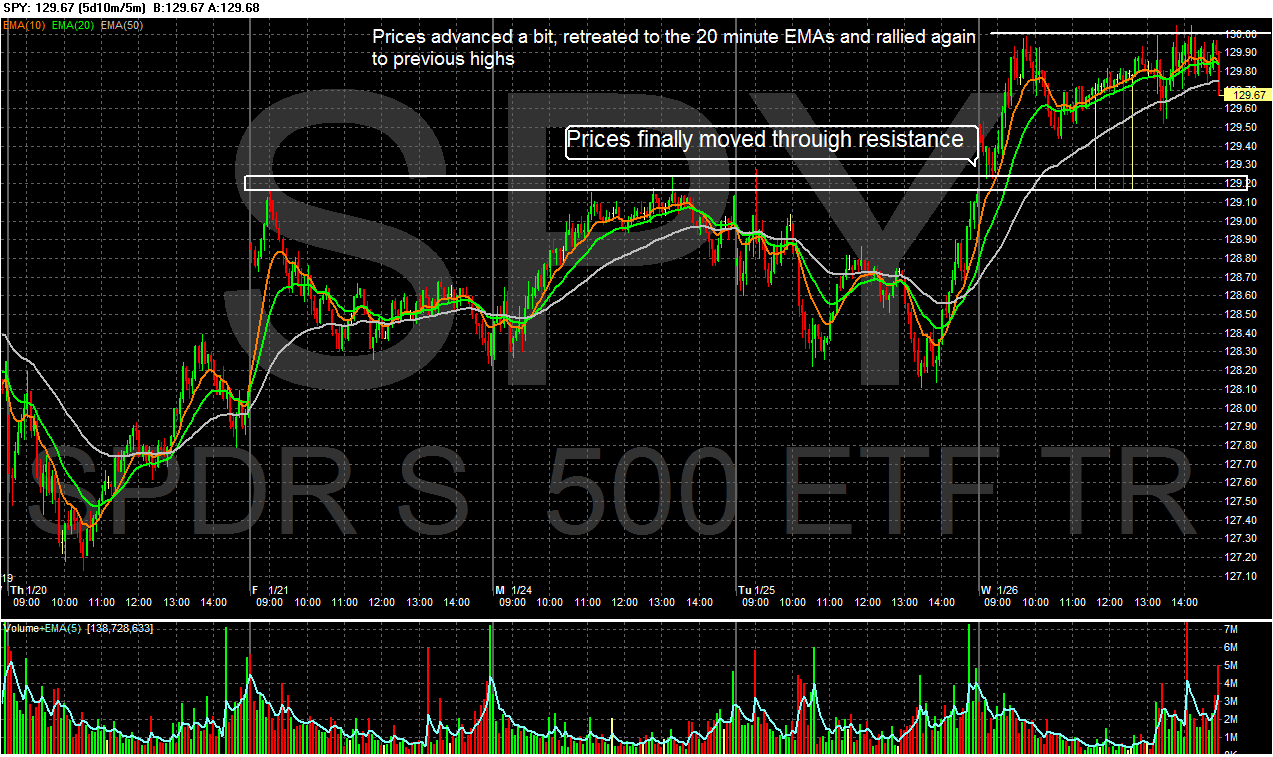Click the 128.00 price axis label
This screenshot has width=1273, height=757.
pos(1241,408)
